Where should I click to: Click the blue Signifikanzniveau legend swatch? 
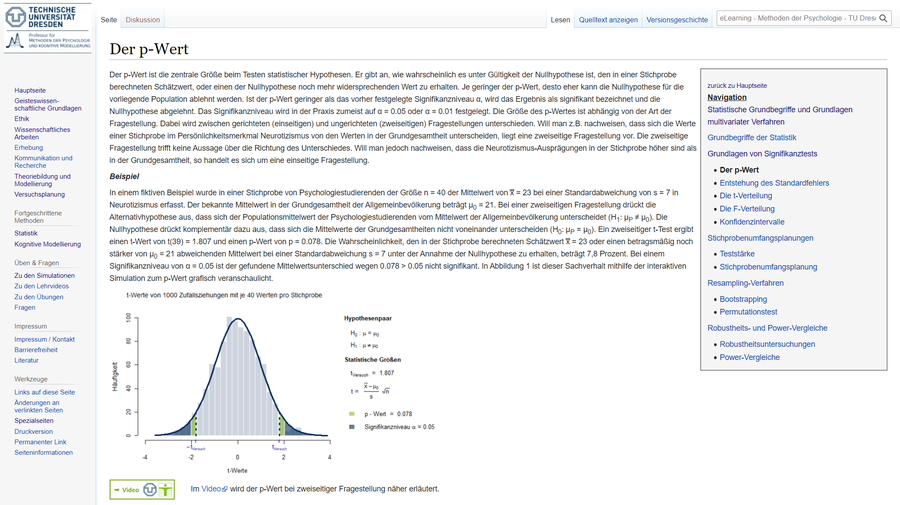coord(352,427)
